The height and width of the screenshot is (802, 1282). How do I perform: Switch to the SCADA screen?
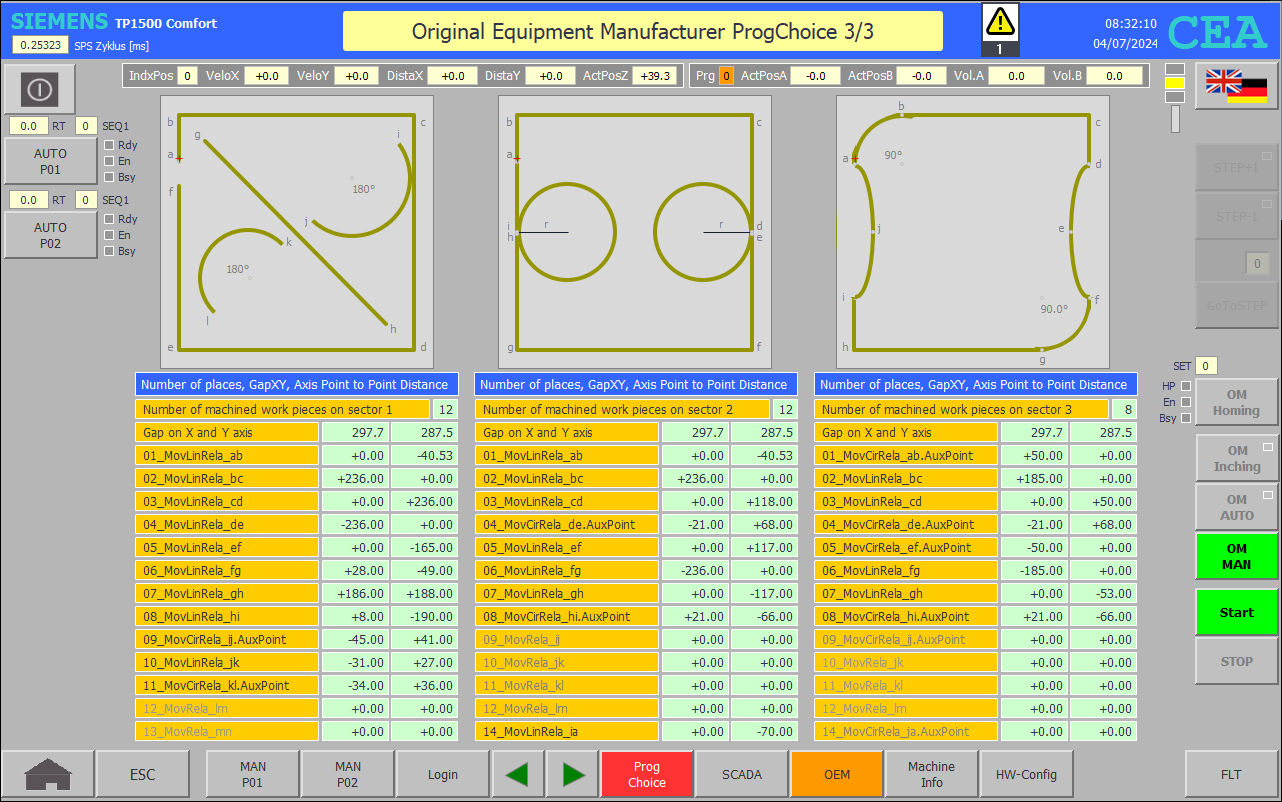[x=742, y=774]
